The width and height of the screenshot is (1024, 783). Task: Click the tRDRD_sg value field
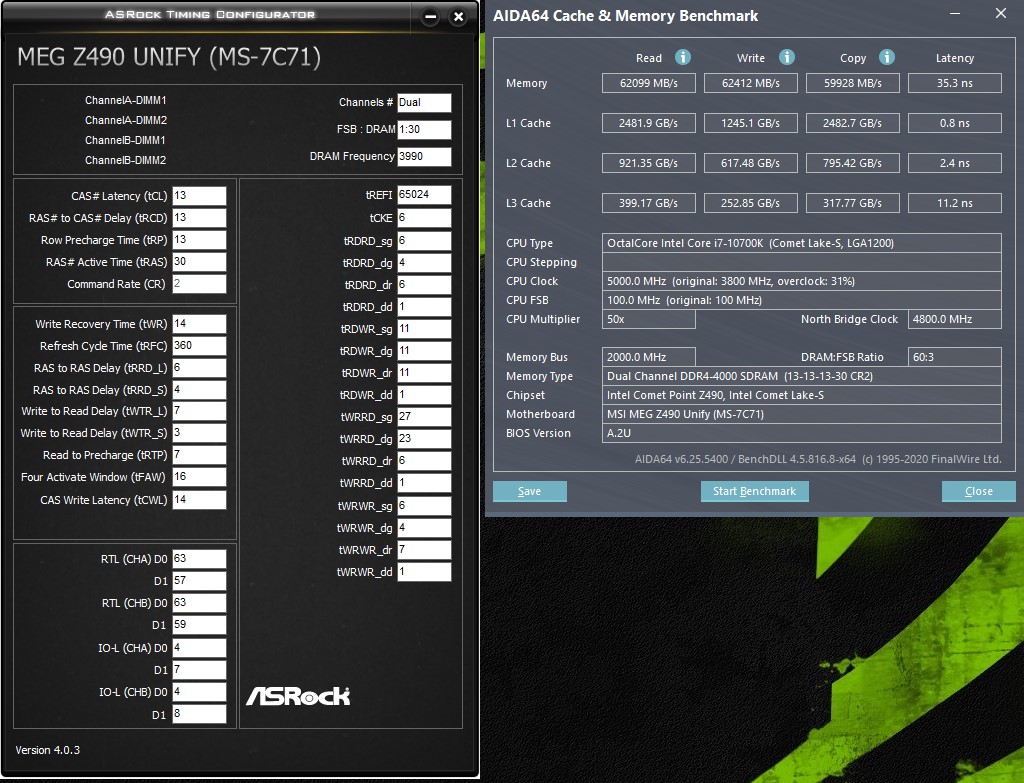[x=424, y=241]
